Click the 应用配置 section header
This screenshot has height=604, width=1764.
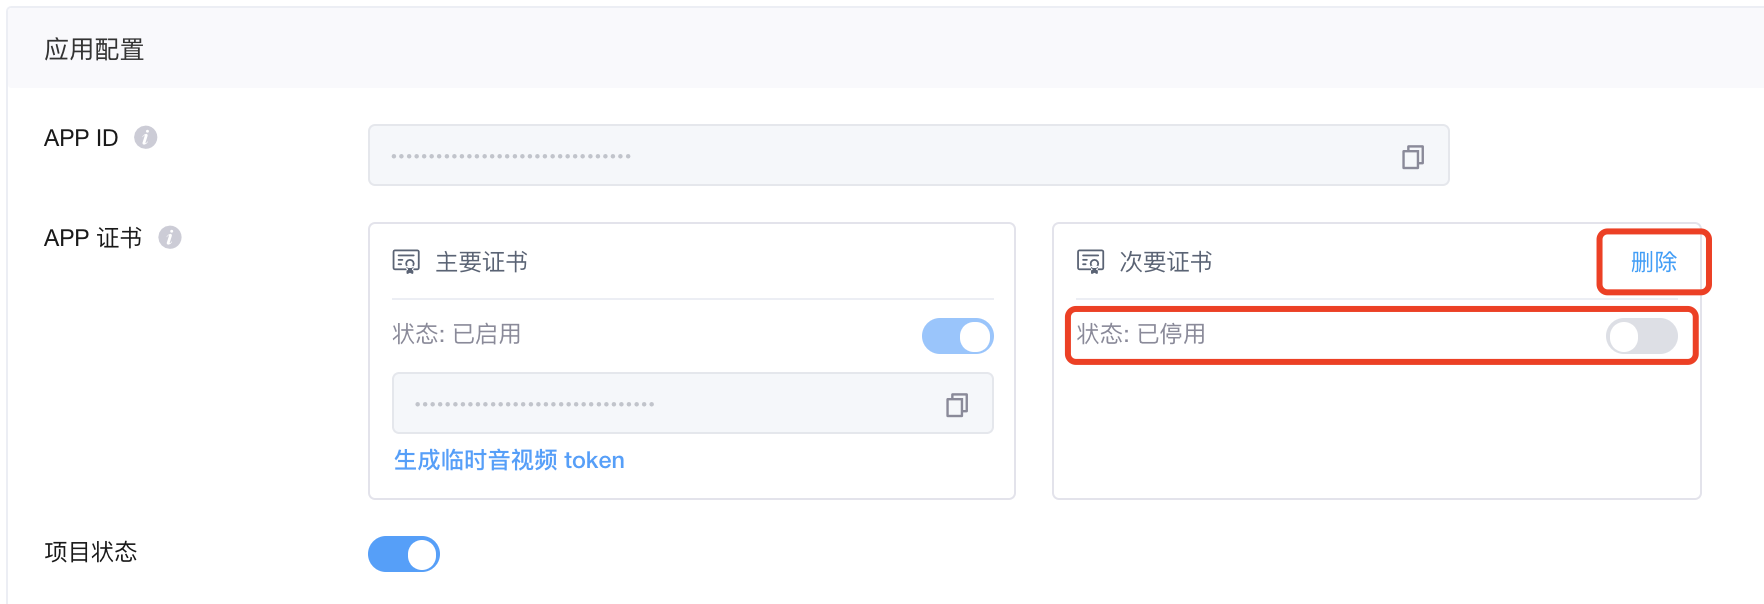point(94,49)
